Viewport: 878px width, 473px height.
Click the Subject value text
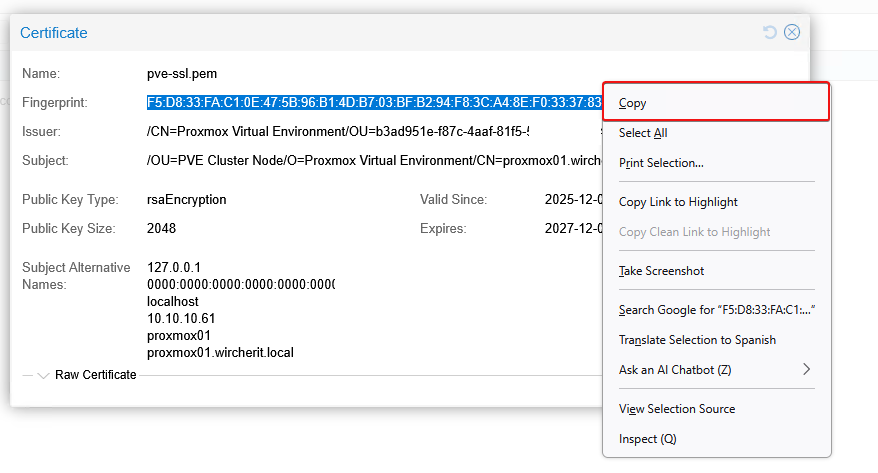[x=372, y=161]
